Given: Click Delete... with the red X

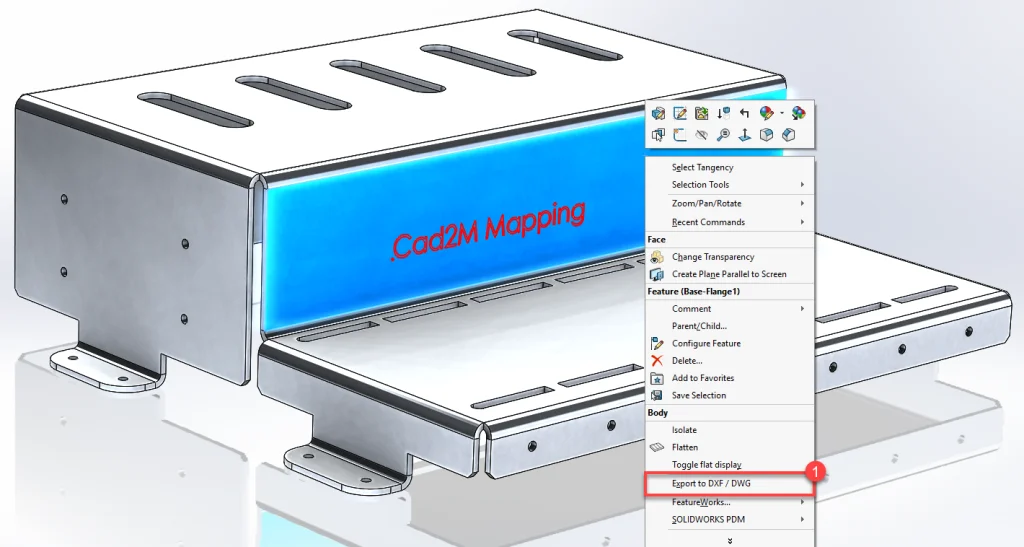Looking at the screenshot, I should tap(687, 360).
